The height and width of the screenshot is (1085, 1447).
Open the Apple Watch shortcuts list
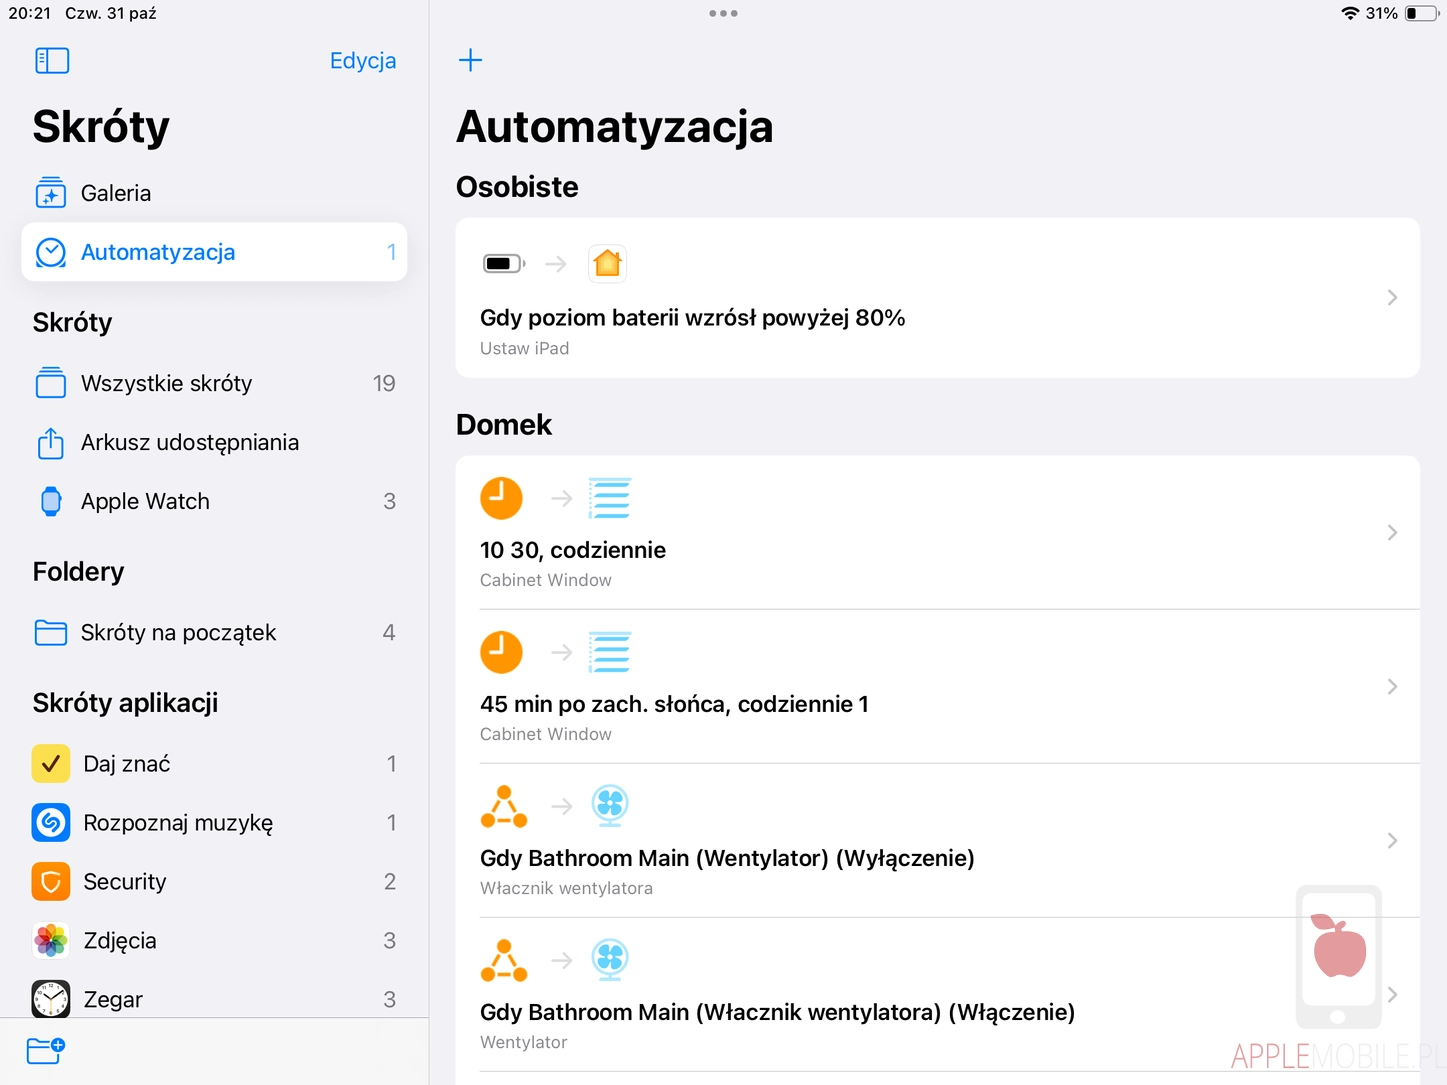tap(145, 501)
